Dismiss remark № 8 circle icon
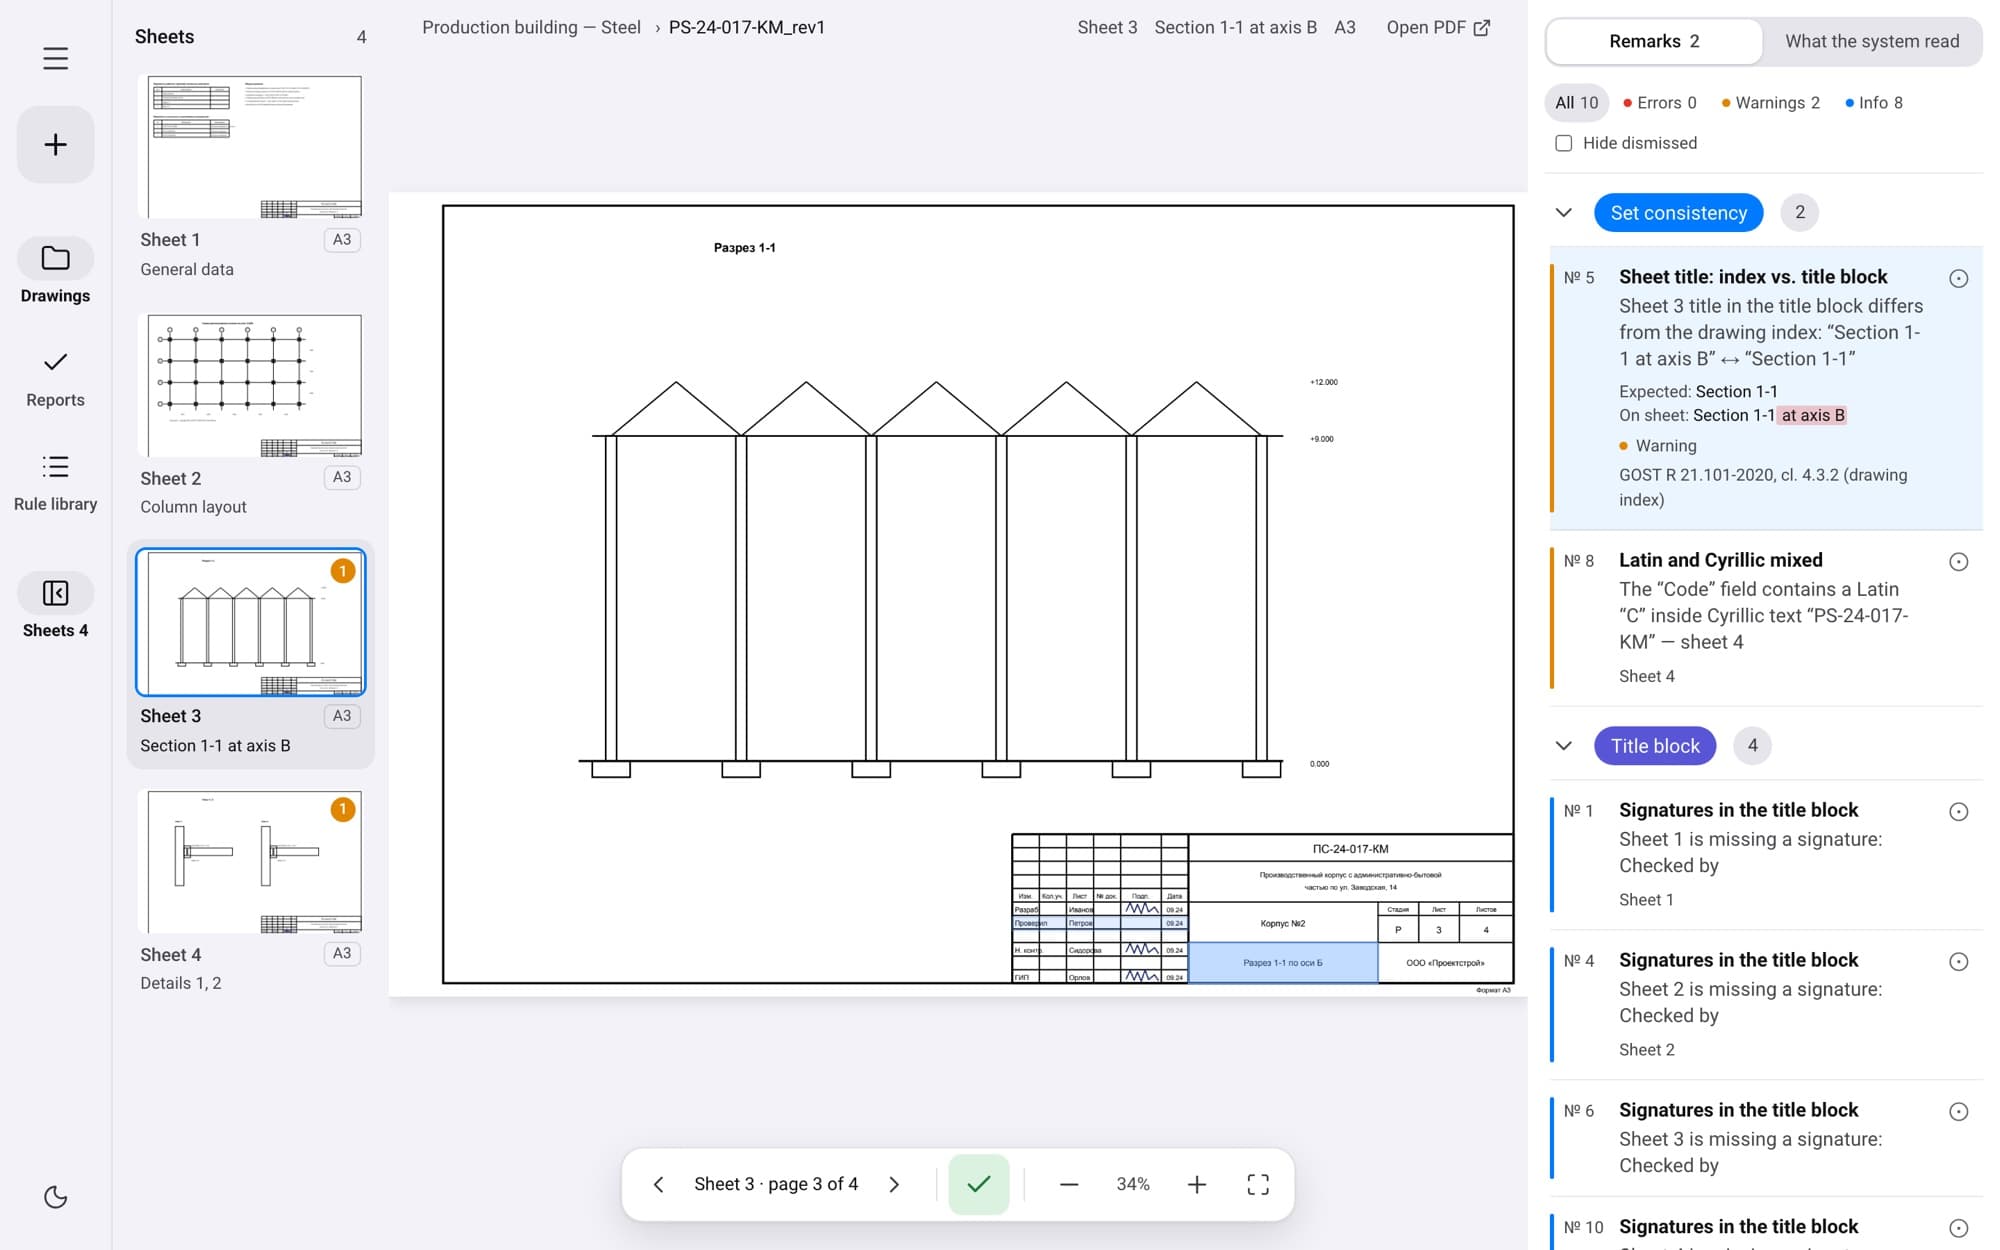2000x1250 pixels. (1959, 562)
